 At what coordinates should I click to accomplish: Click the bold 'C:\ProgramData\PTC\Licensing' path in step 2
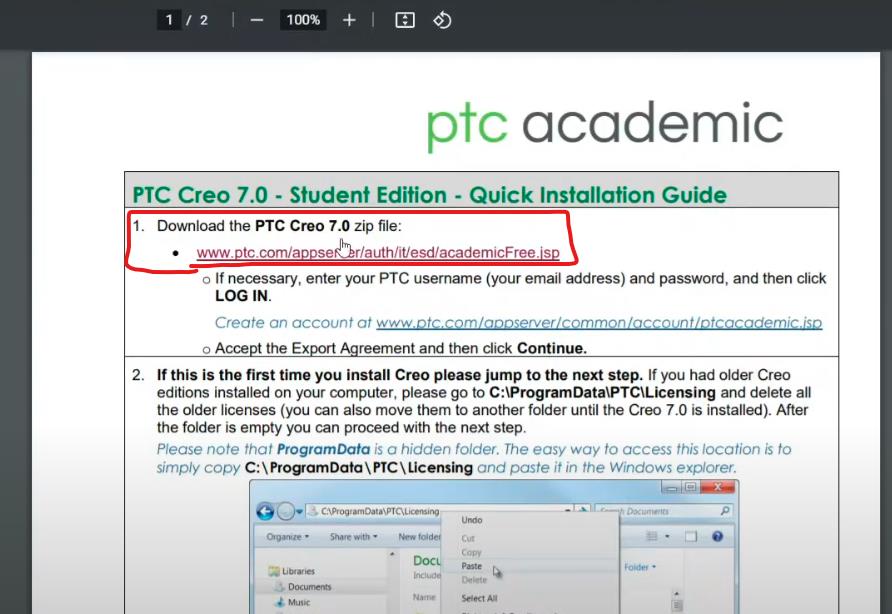(602, 393)
